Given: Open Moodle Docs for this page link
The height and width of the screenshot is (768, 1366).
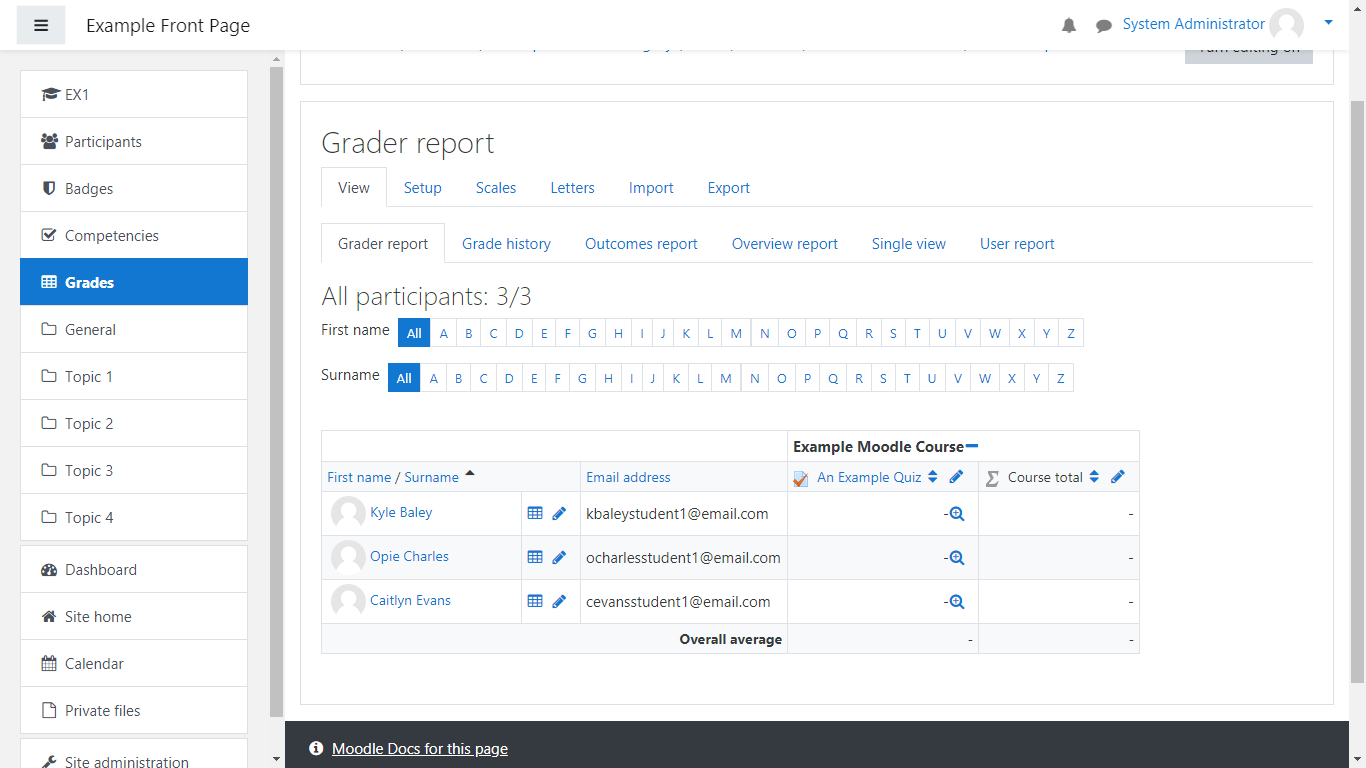Looking at the screenshot, I should coord(419,749).
